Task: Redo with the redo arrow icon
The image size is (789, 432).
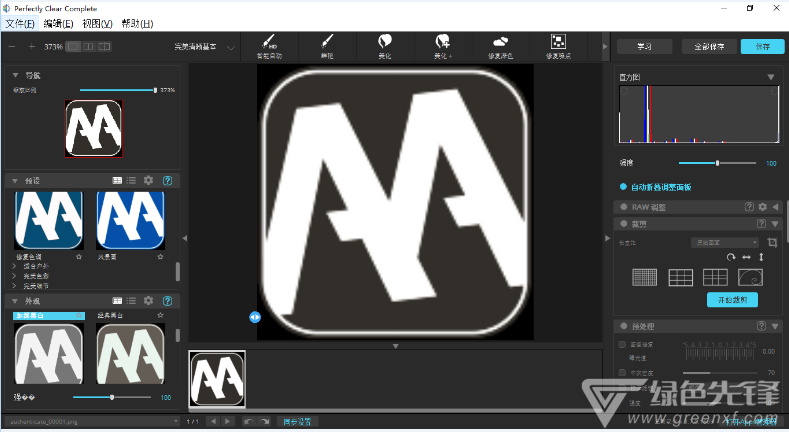Action: click(x=265, y=421)
